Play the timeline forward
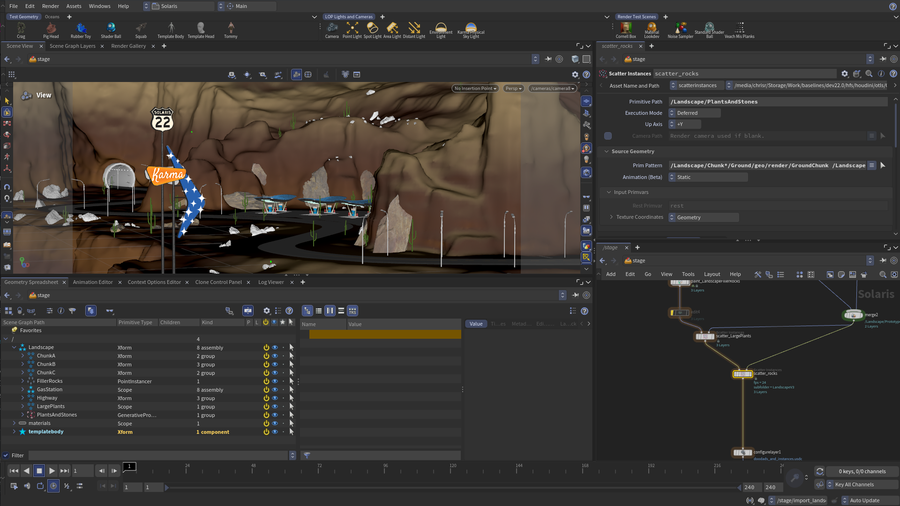 52,471
